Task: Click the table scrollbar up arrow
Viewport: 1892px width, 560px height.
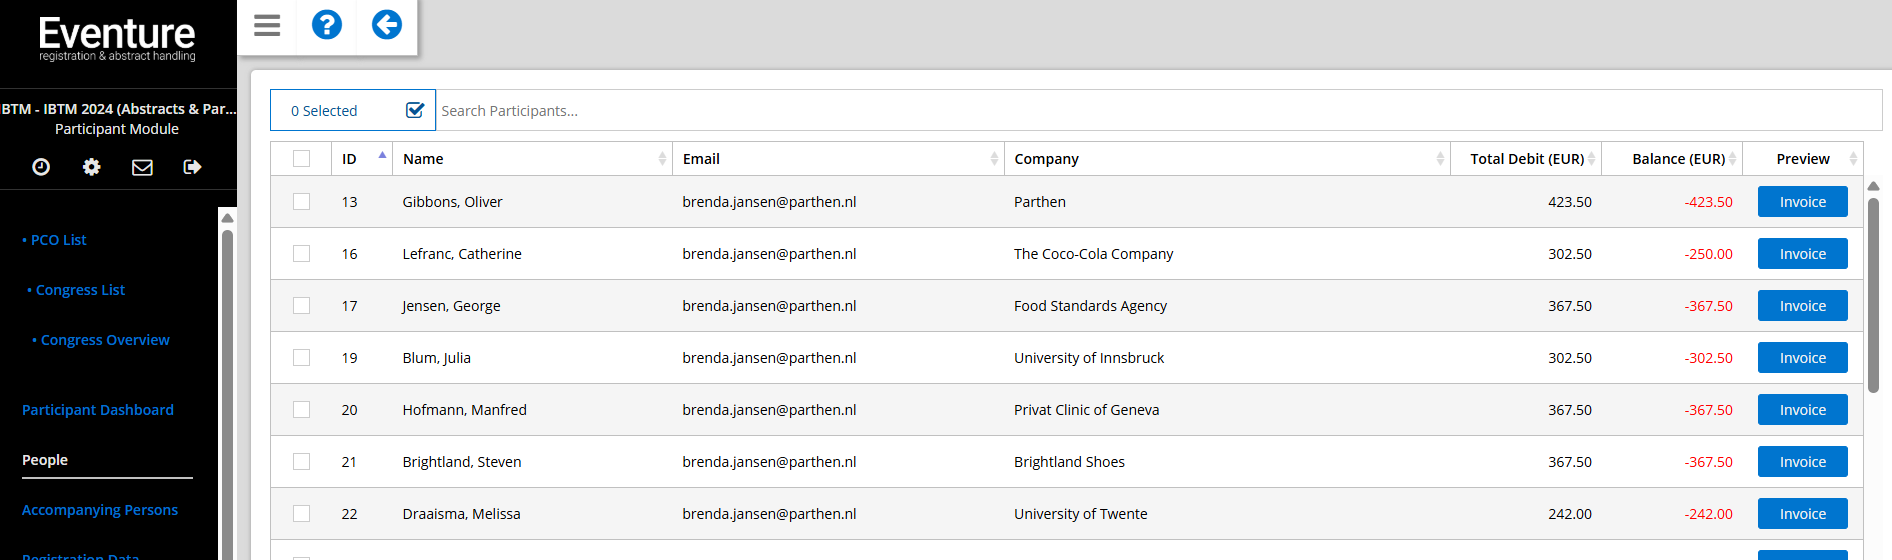Action: coord(1873,186)
